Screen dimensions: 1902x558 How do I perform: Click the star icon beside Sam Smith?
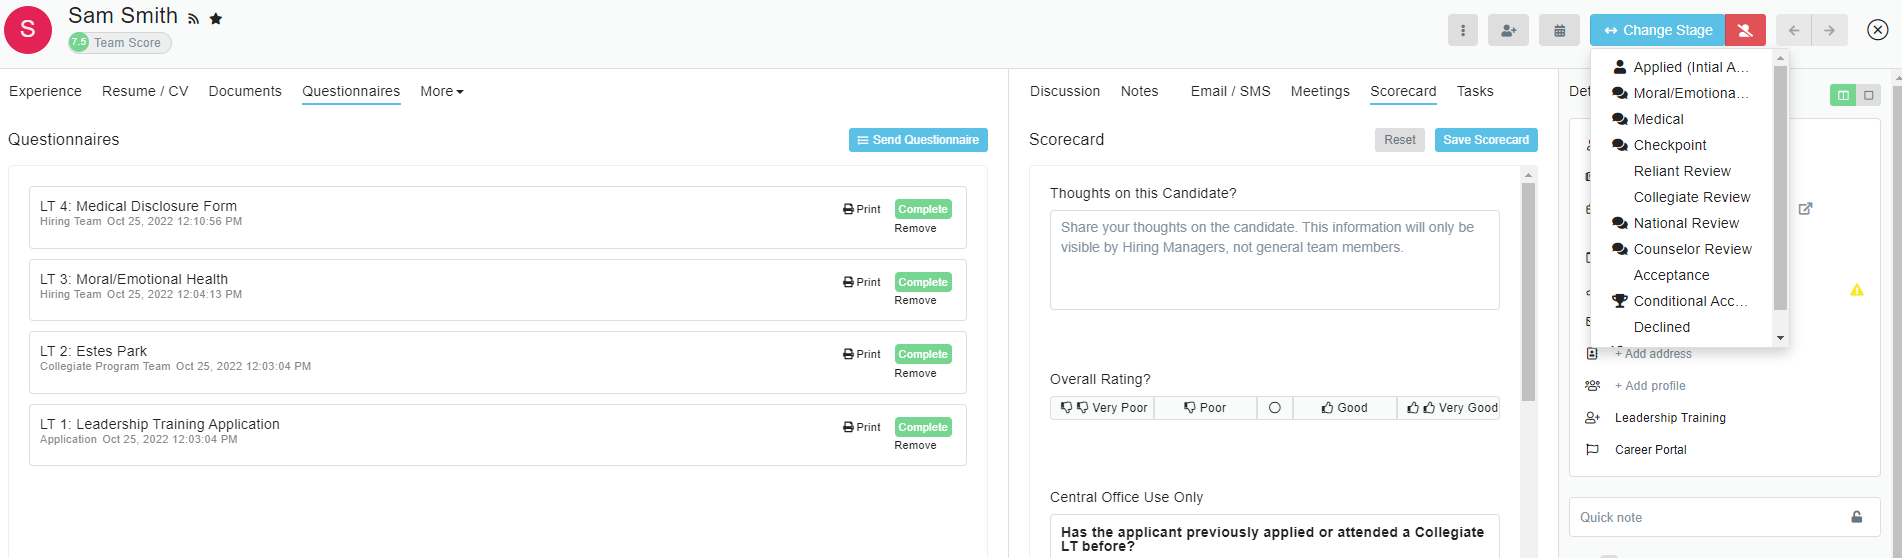216,19
